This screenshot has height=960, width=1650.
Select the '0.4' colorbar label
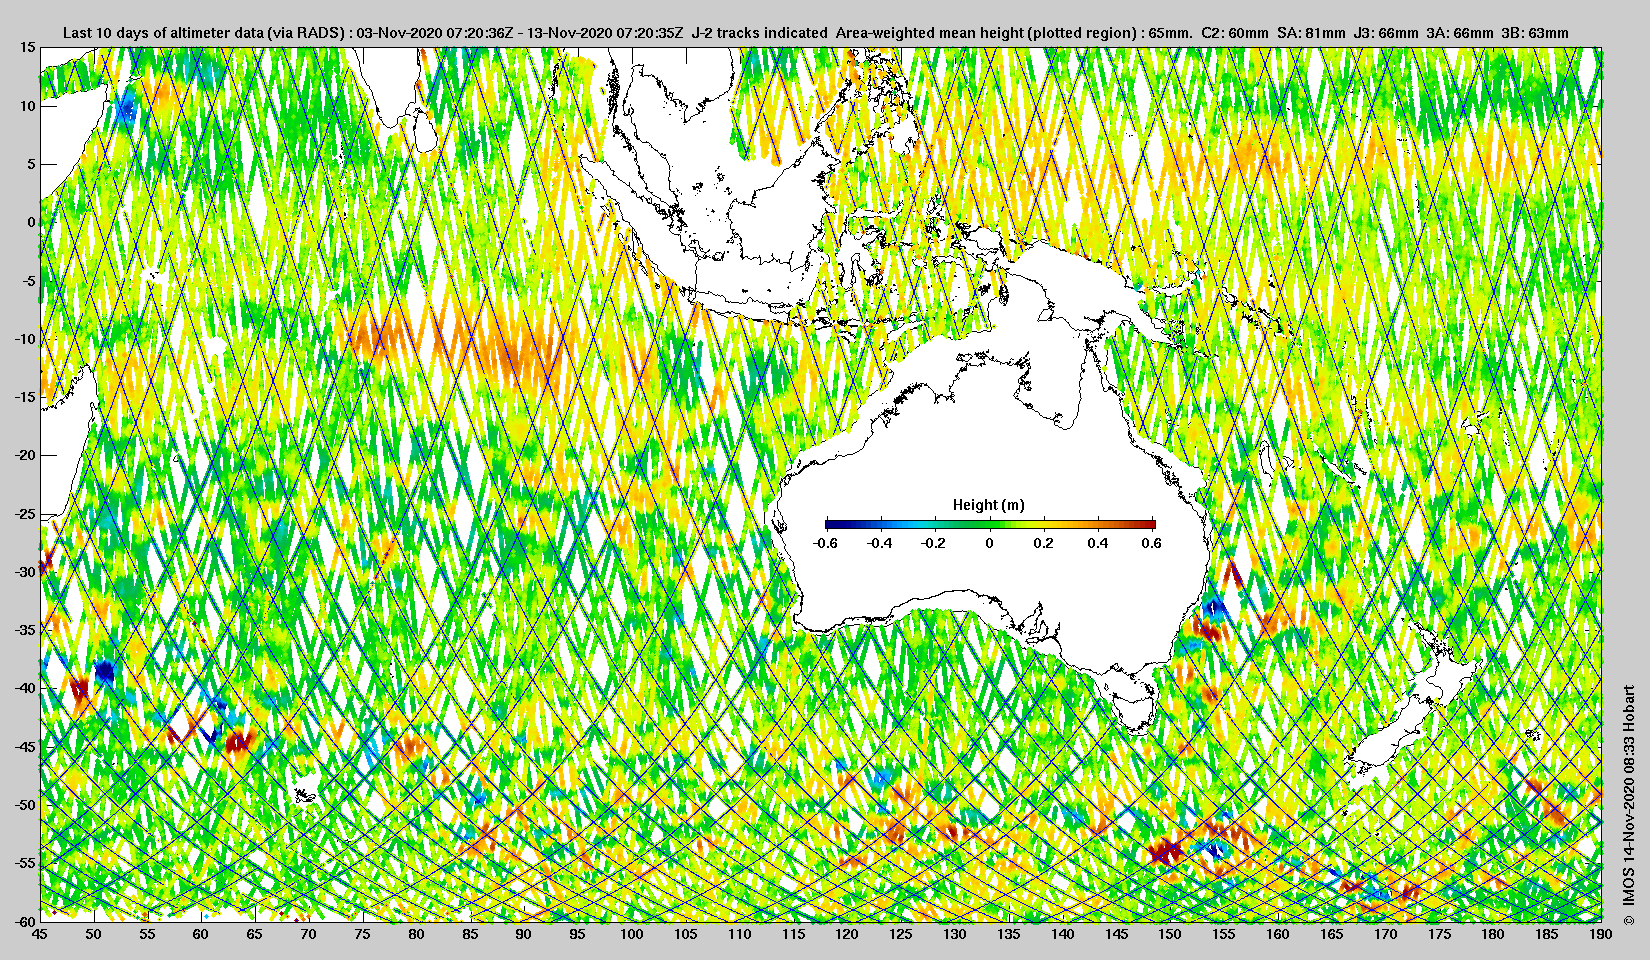pos(1098,544)
